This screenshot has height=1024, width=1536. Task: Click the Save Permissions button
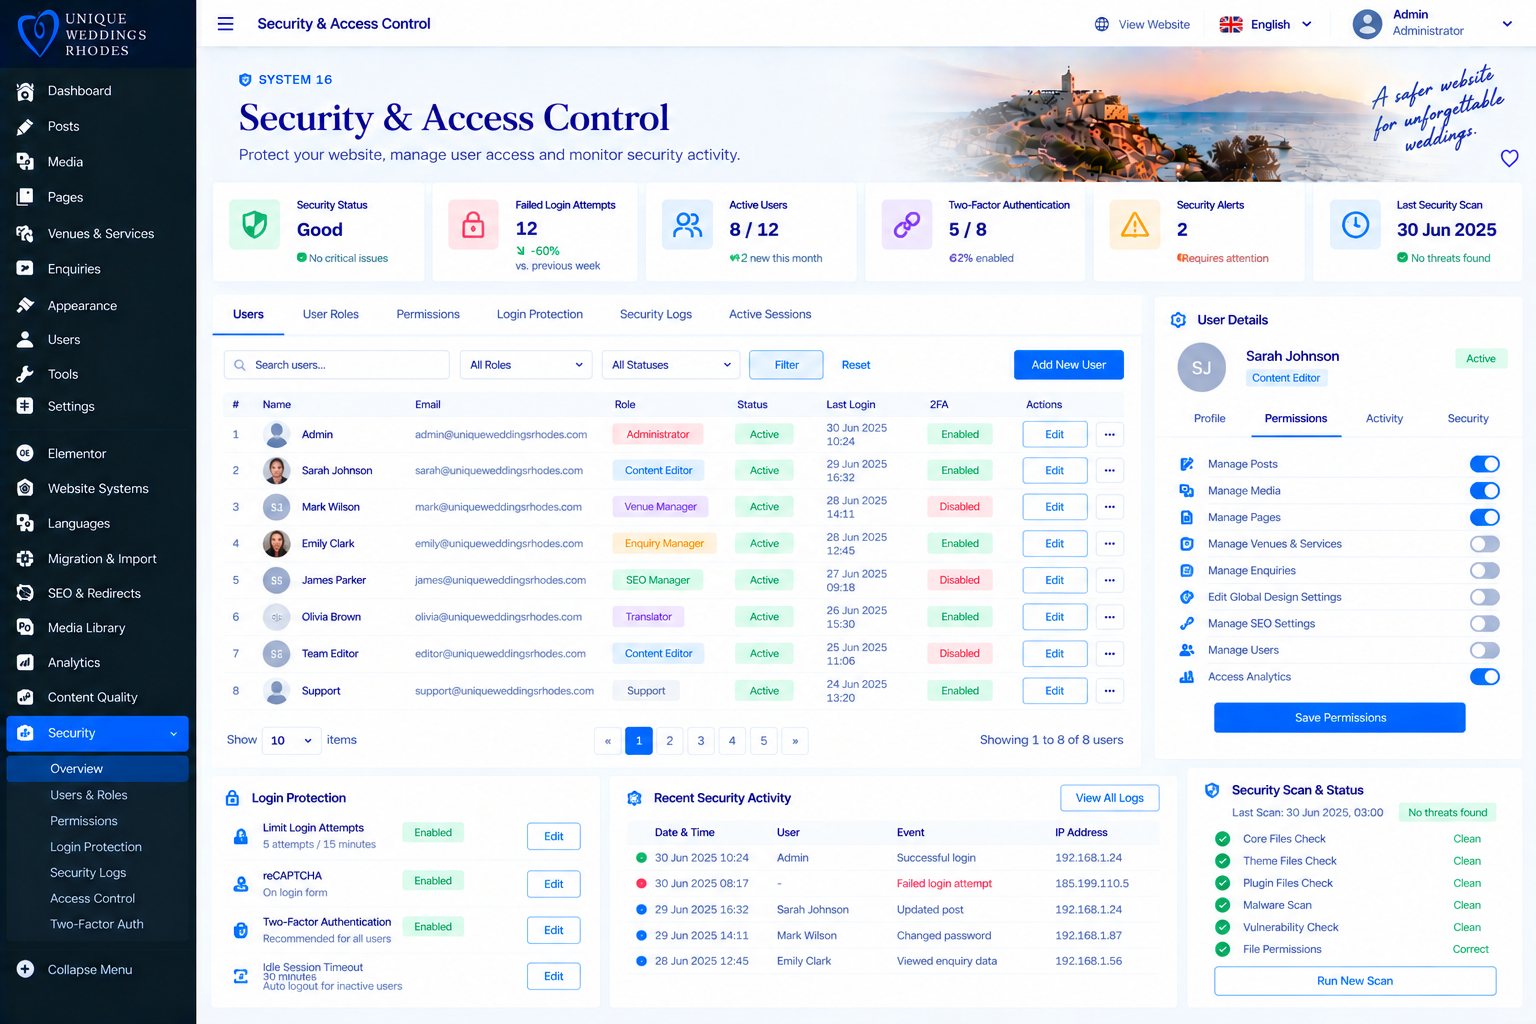point(1340,718)
